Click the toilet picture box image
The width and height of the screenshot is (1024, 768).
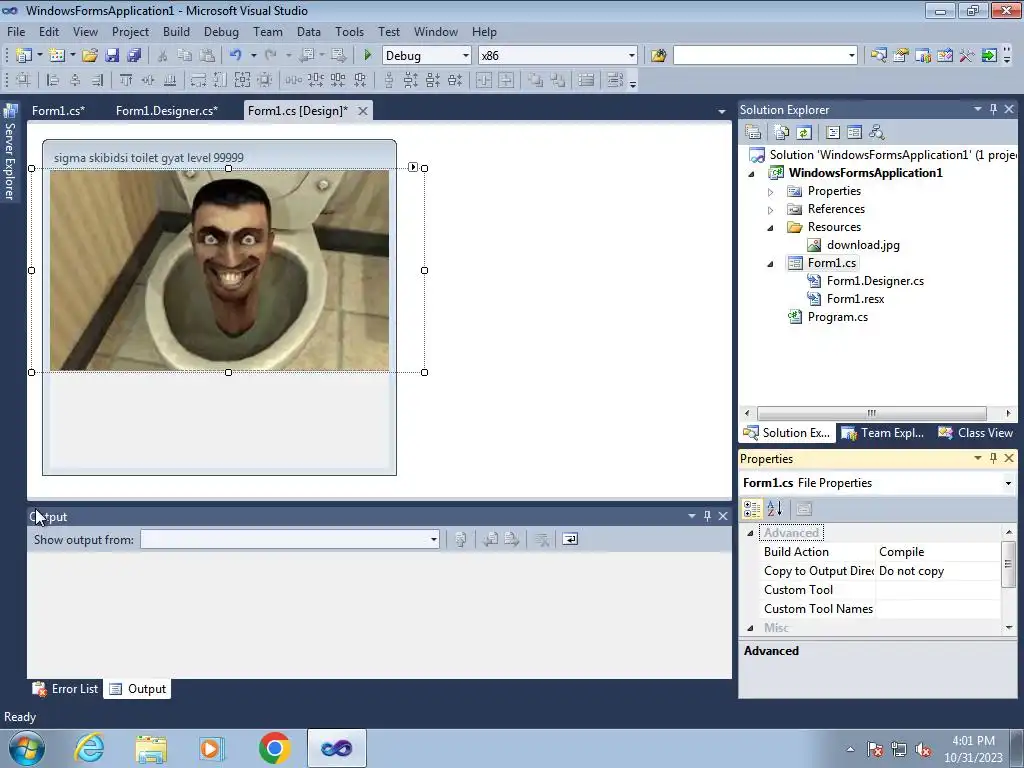coord(219,270)
